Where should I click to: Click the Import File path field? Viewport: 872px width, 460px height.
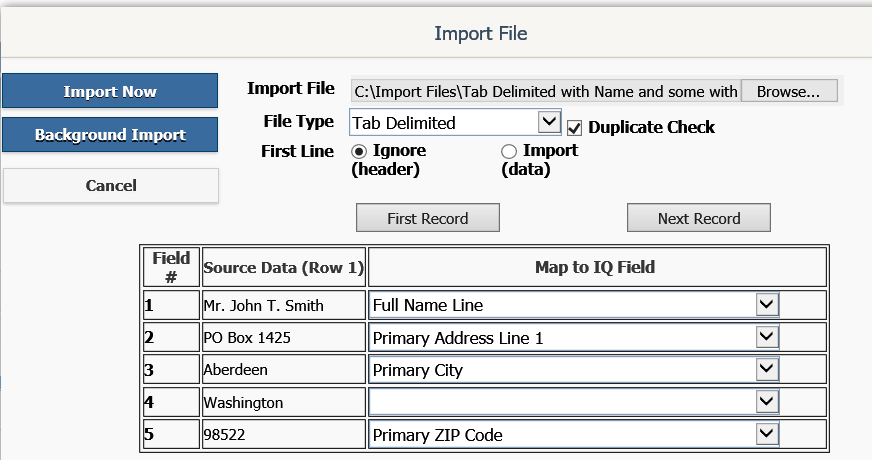(x=545, y=91)
